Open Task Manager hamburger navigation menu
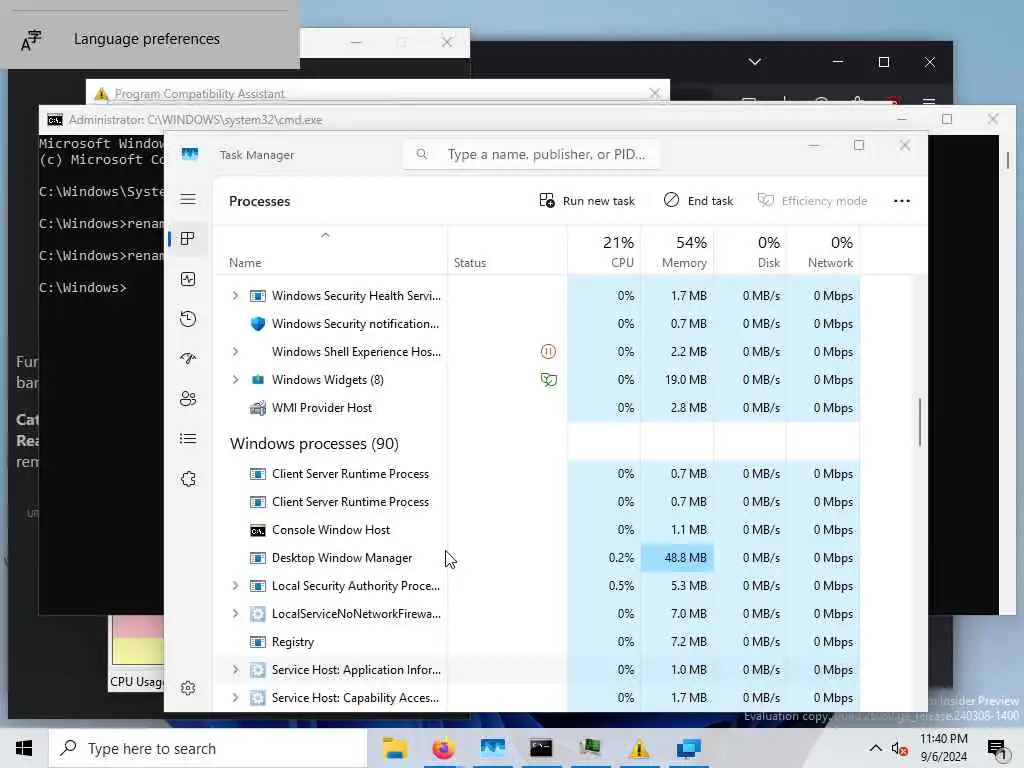The width and height of the screenshot is (1024, 768). (188, 199)
